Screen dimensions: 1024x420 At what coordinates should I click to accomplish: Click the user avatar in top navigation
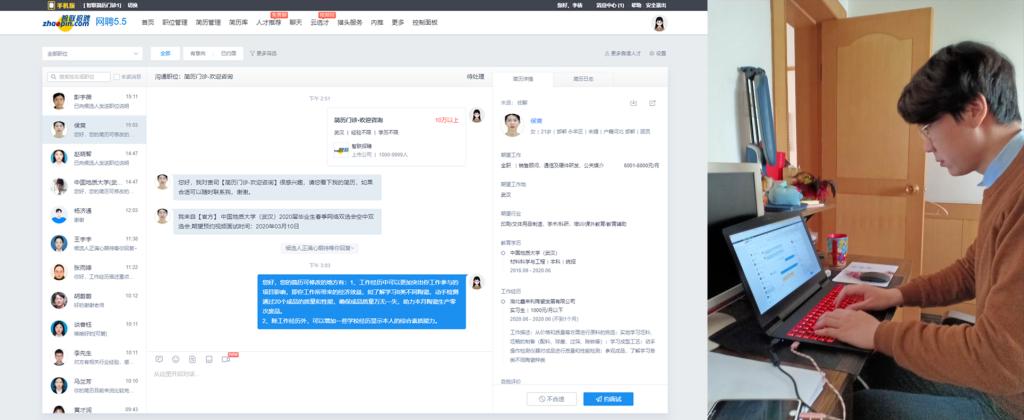[659, 22]
